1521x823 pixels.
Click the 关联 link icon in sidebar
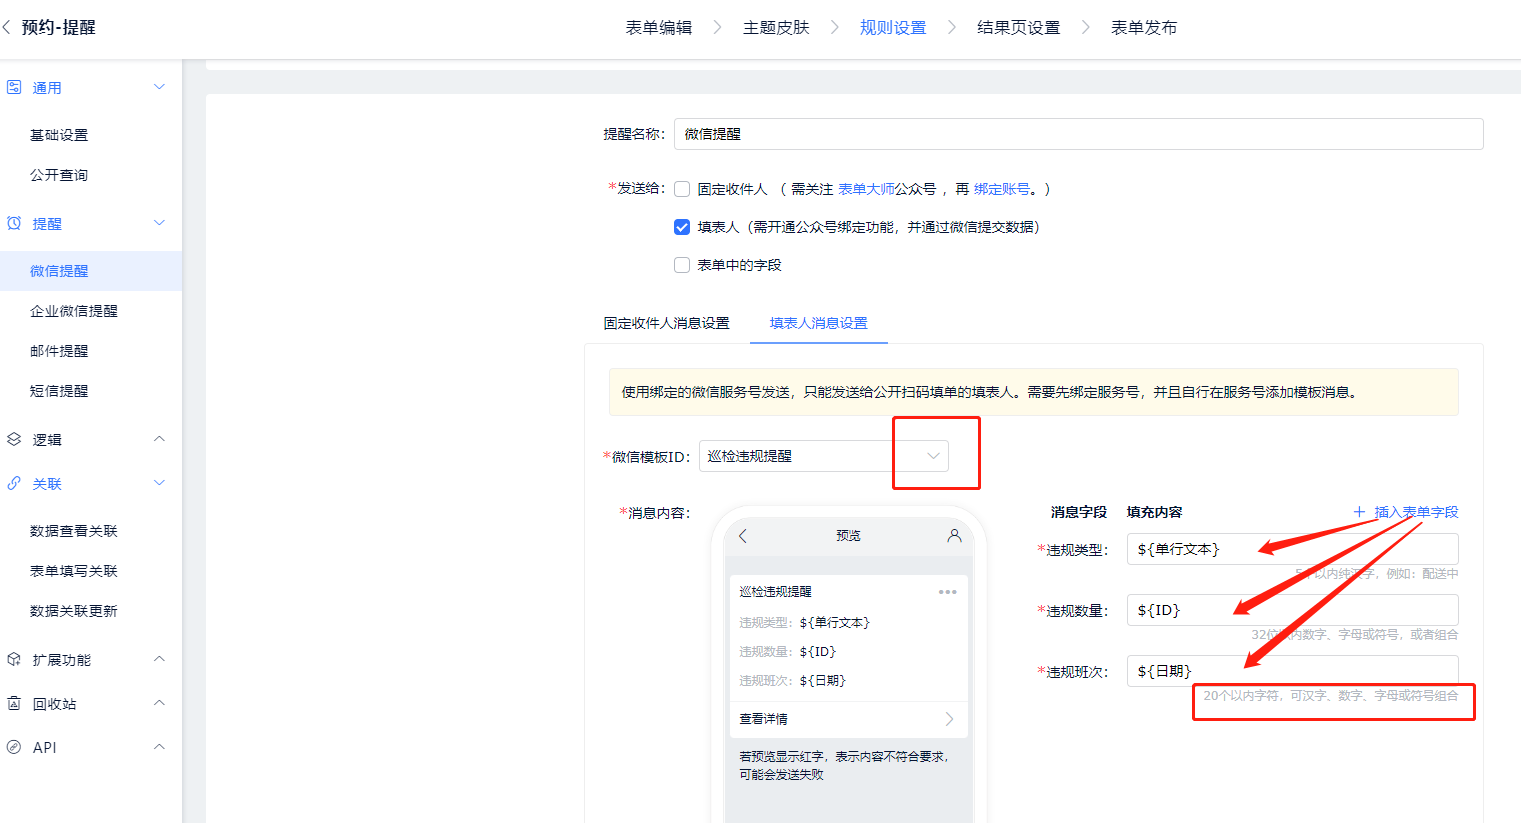click(14, 484)
